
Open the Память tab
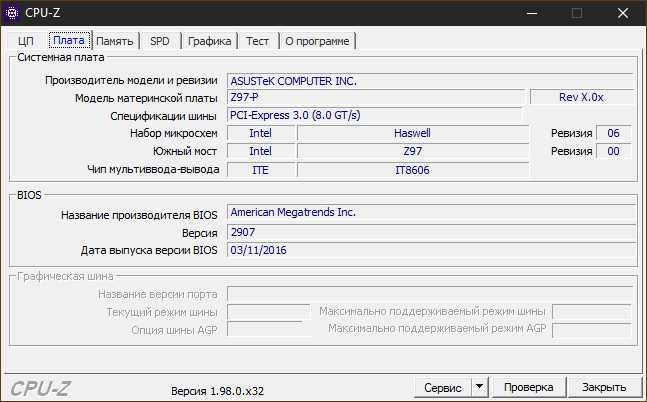[x=115, y=41]
